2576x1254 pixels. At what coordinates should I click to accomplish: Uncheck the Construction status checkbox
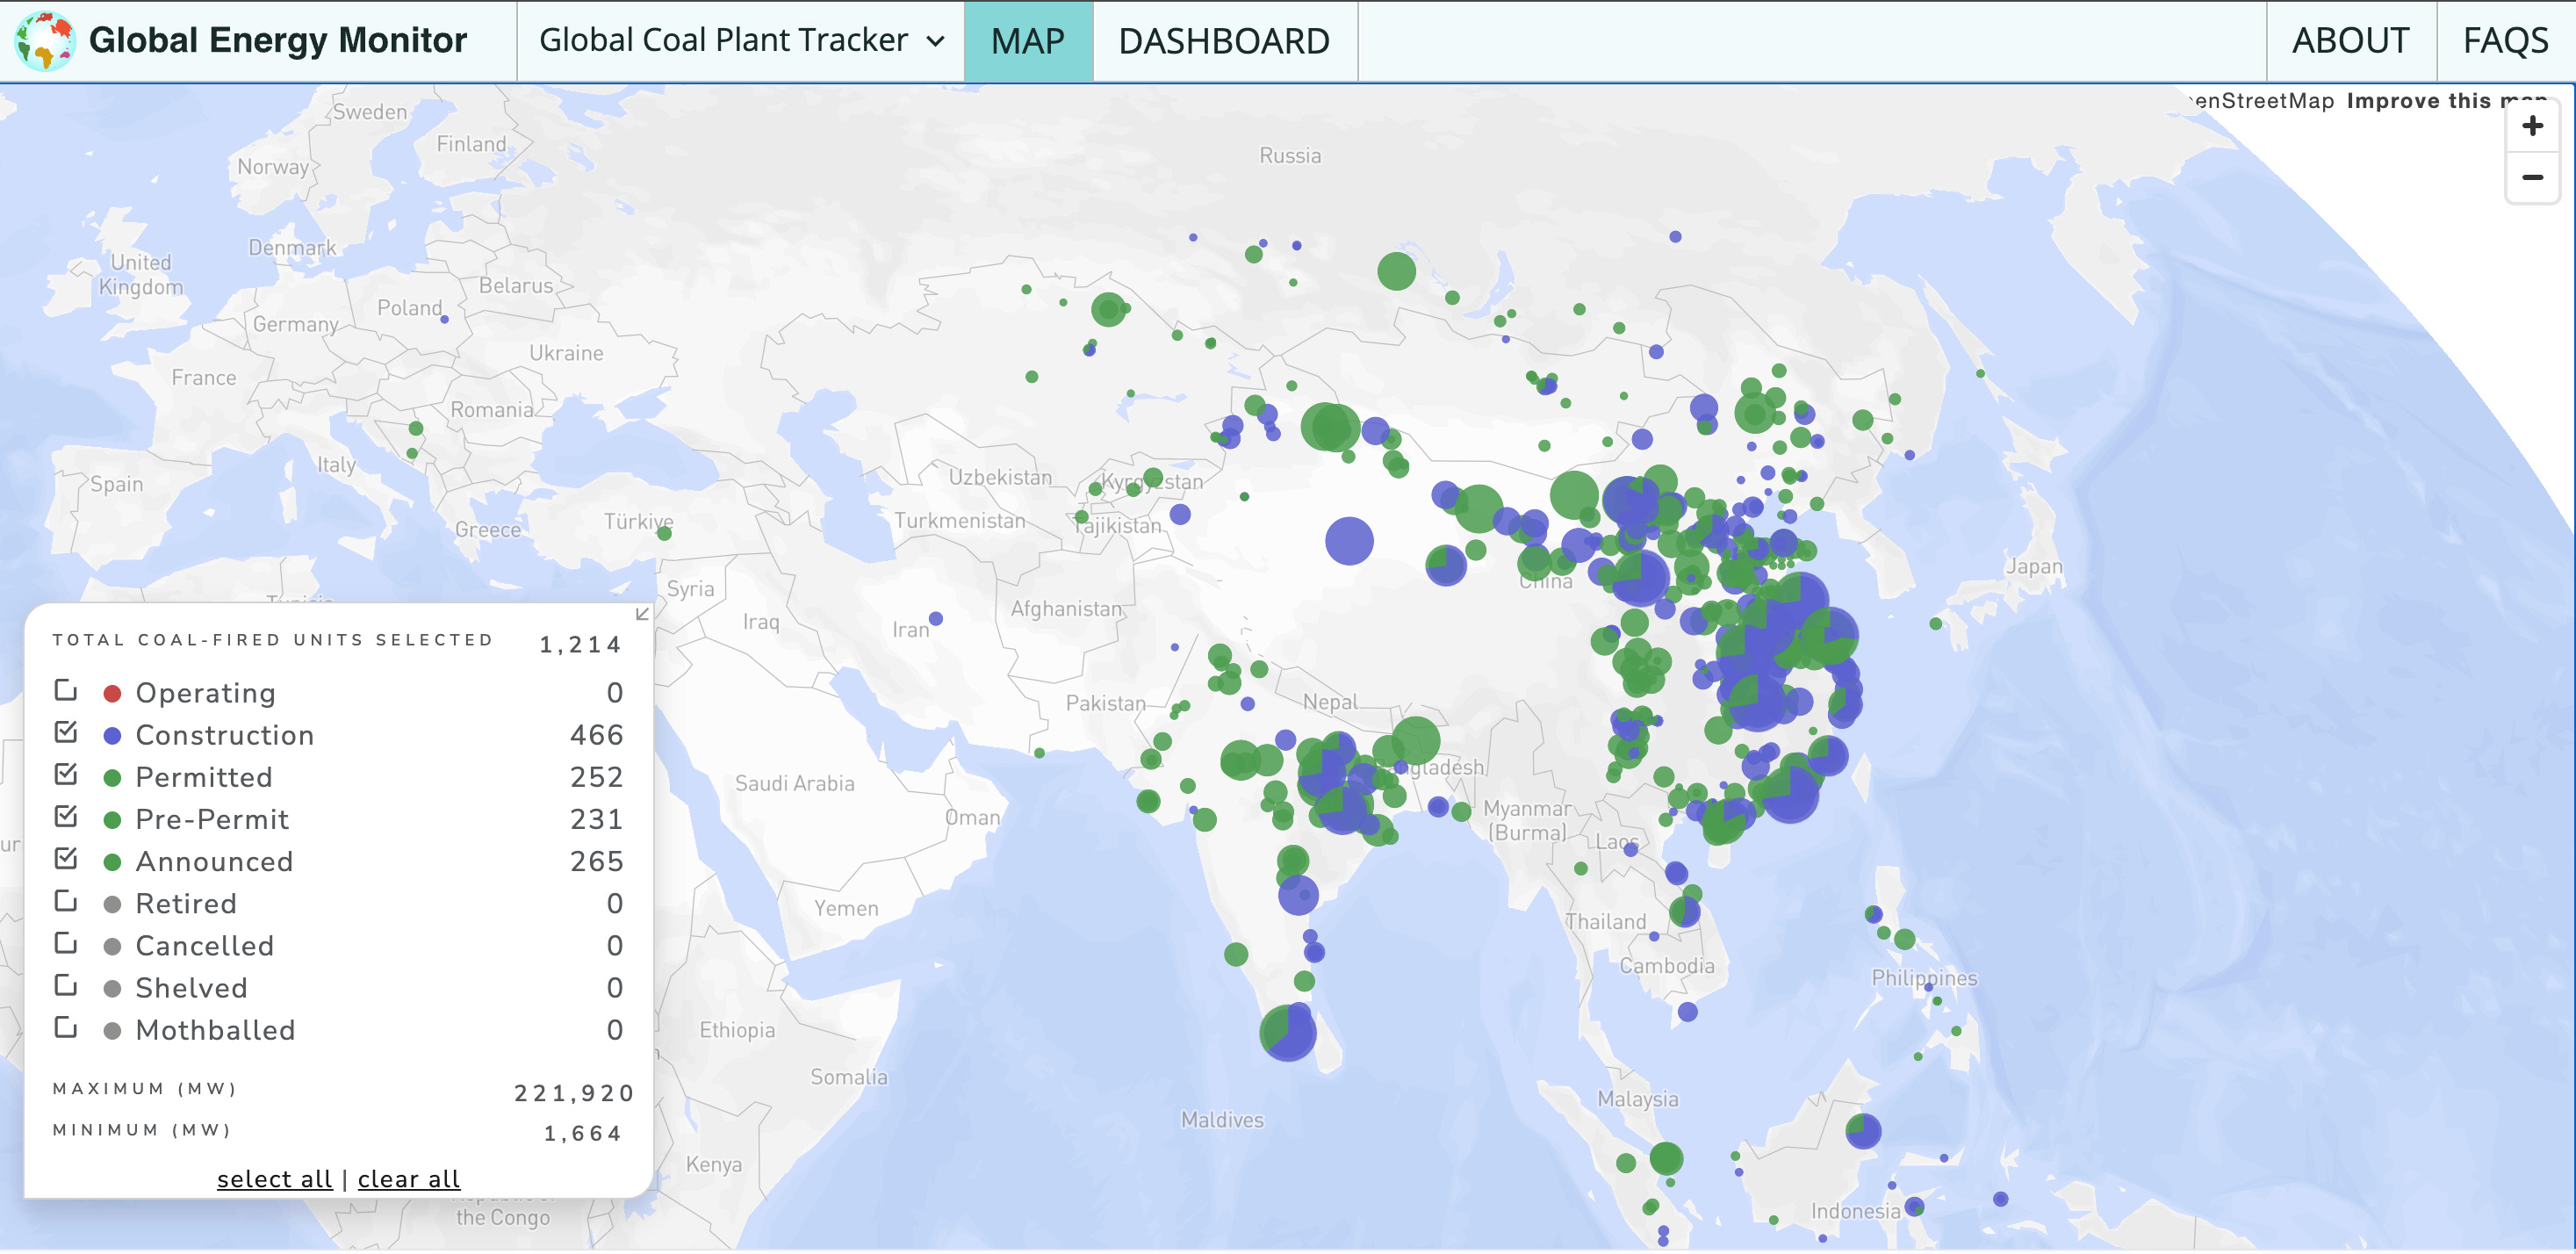click(x=66, y=733)
